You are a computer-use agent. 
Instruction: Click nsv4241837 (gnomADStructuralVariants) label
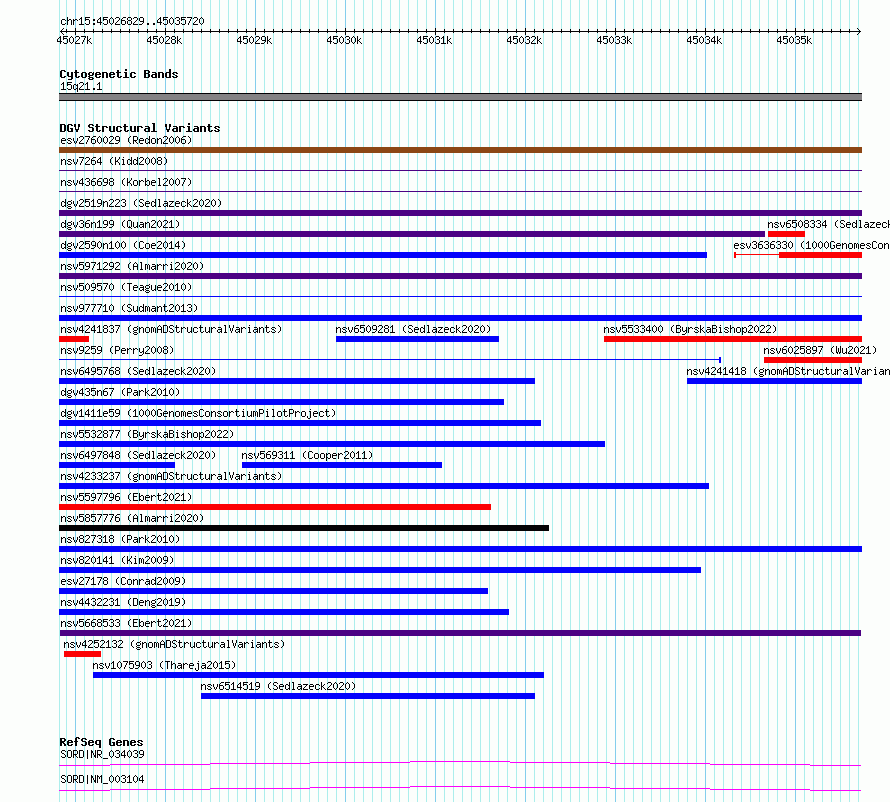tap(171, 329)
